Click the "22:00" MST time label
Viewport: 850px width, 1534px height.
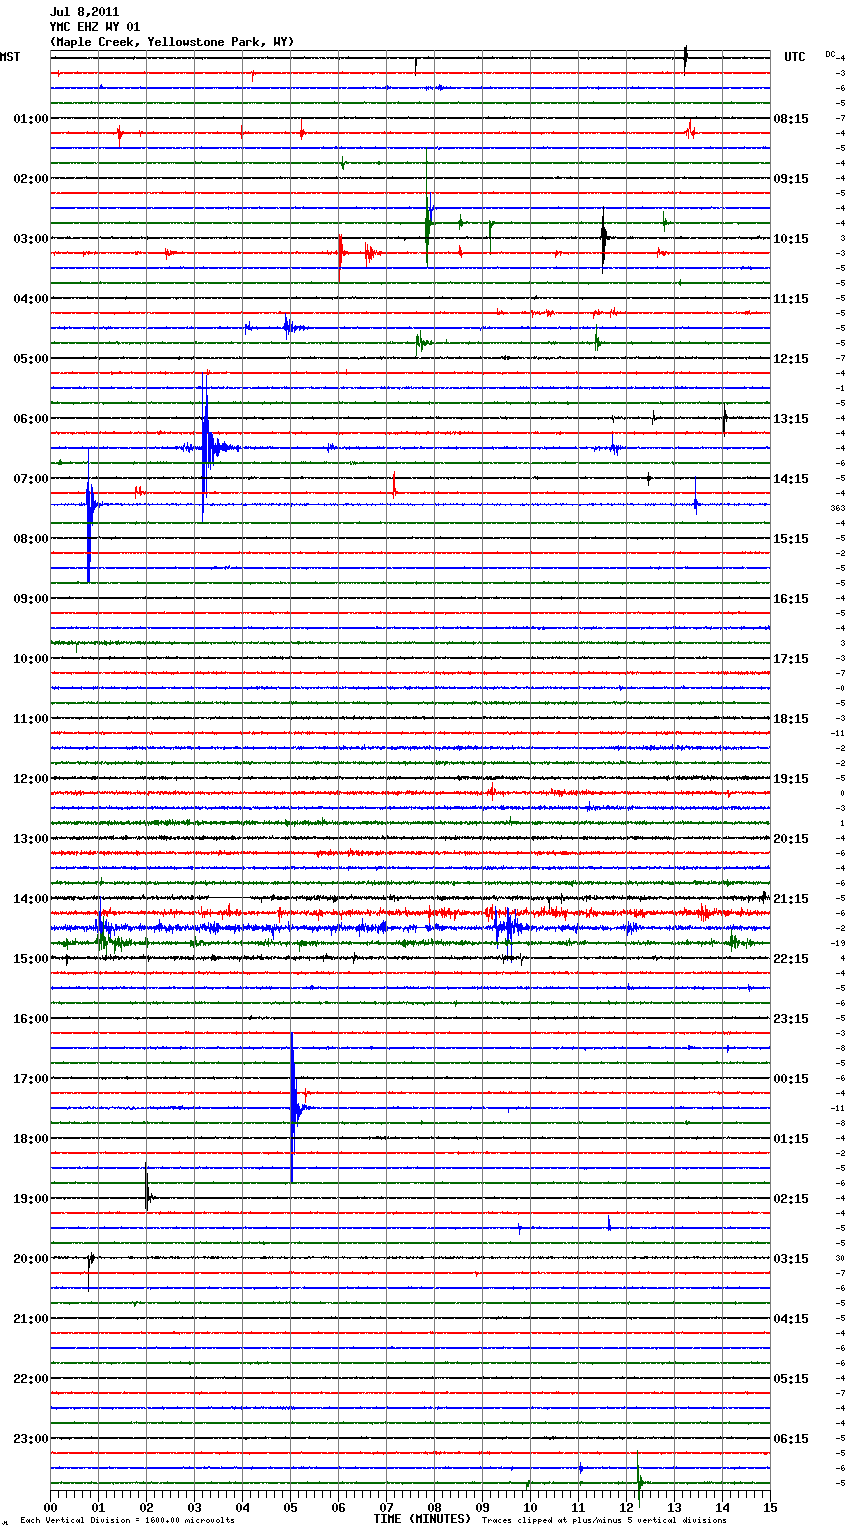pos(30,1379)
